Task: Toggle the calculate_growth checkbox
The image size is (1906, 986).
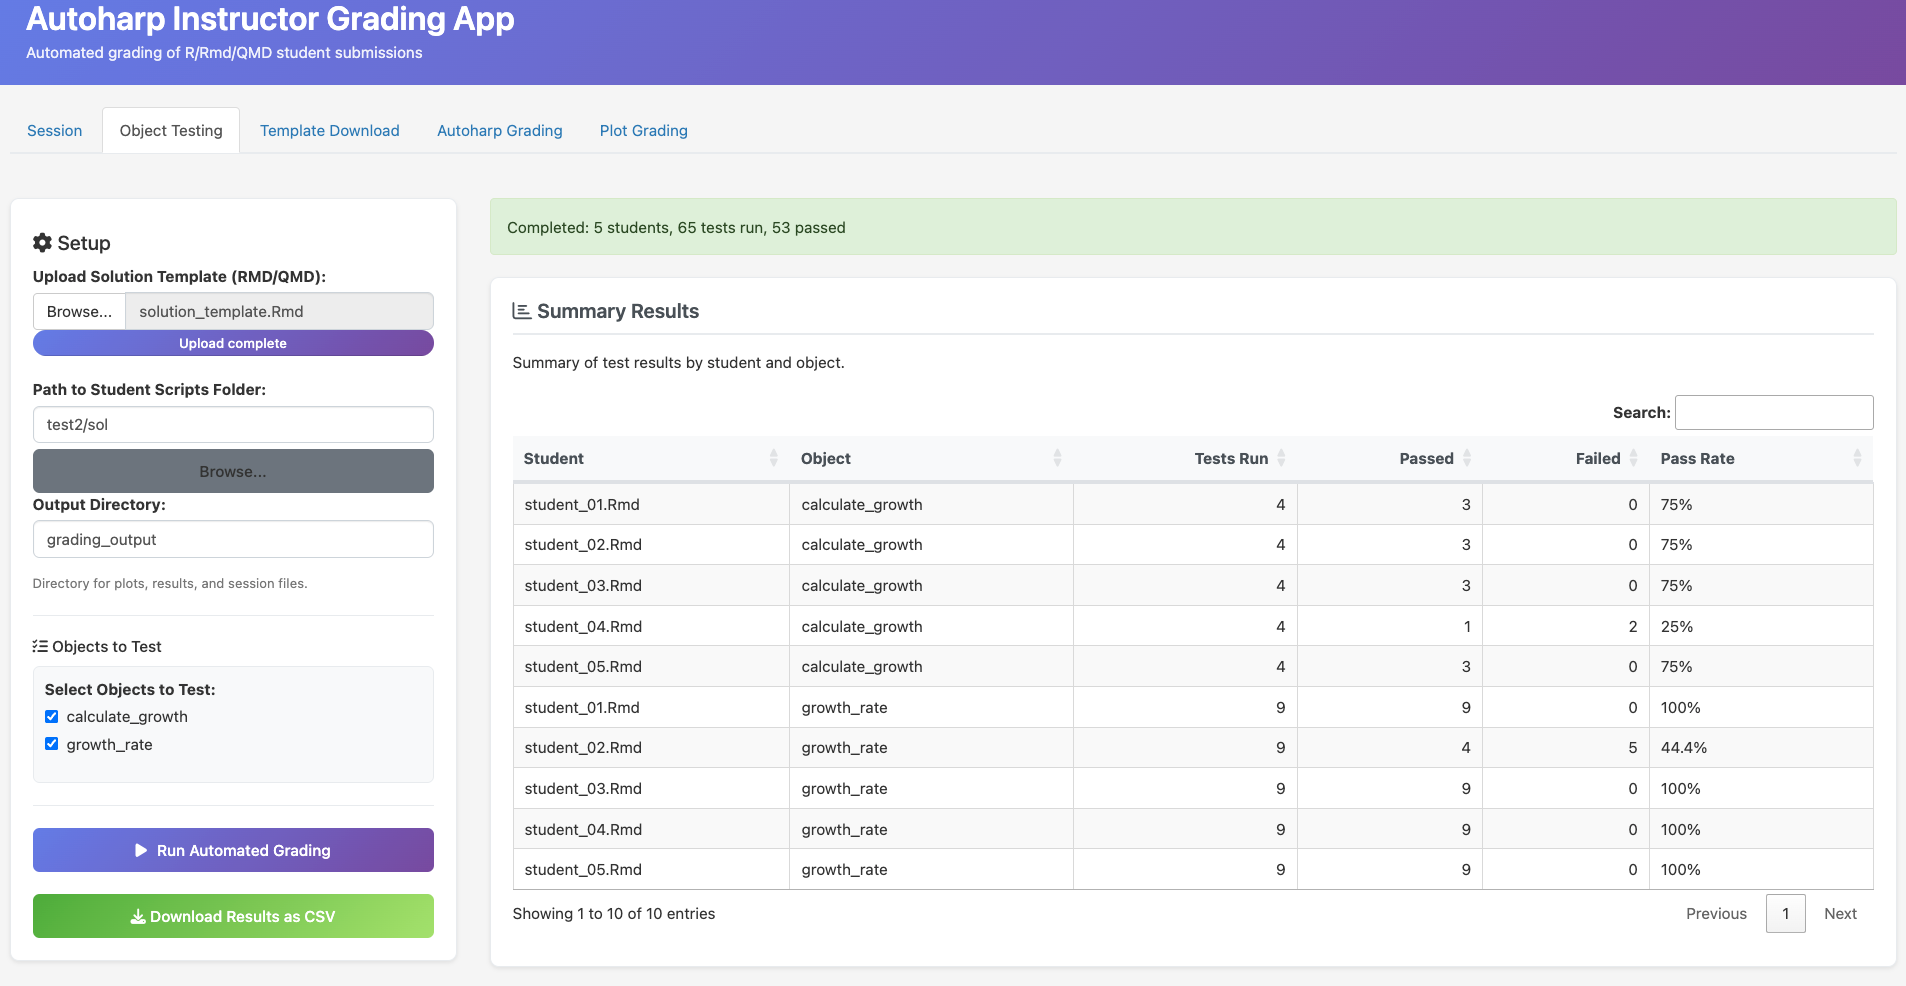Action: (52, 716)
